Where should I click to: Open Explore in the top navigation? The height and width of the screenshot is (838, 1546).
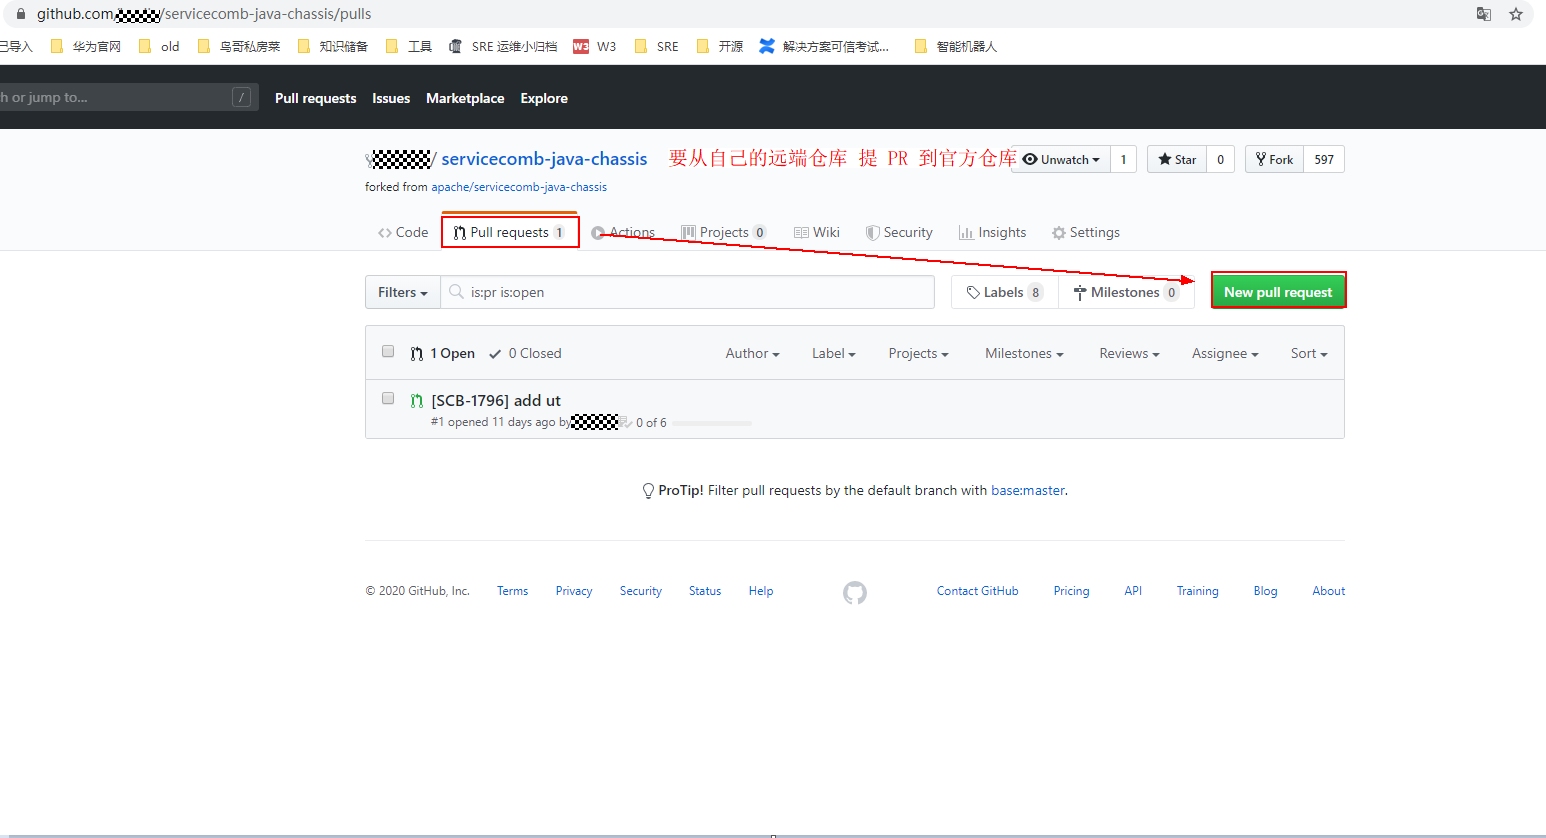[544, 98]
